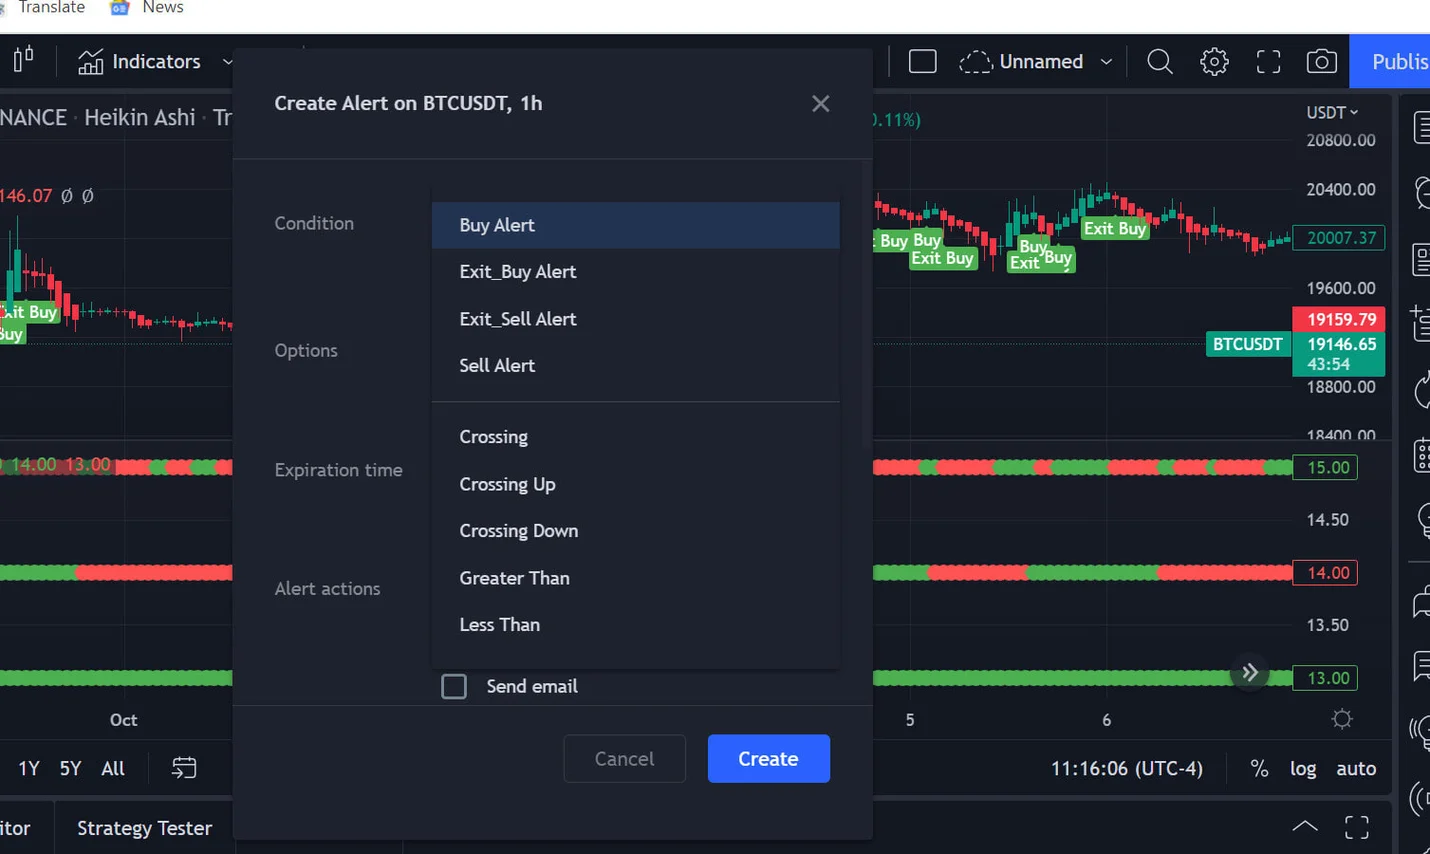The image size is (1430, 854).
Task: Open the News bookmark
Action: click(146, 7)
